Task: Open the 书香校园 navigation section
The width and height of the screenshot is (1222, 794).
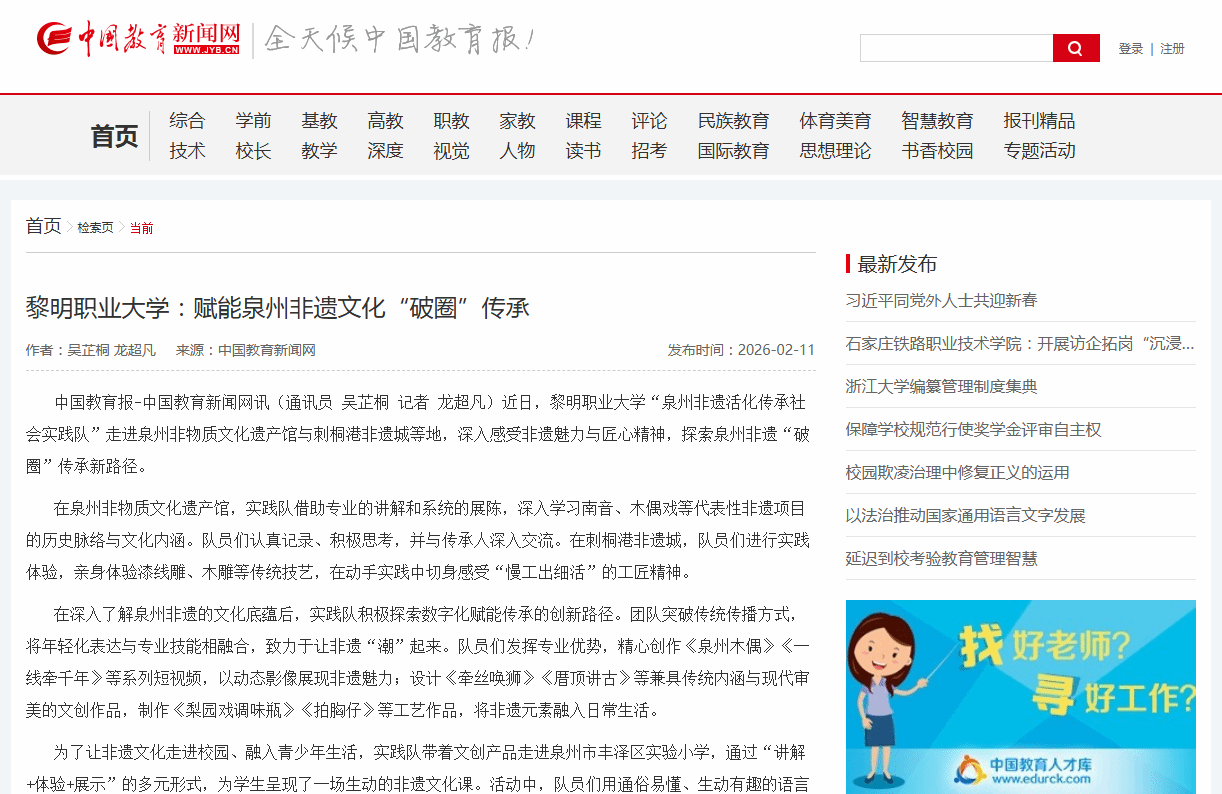Action: point(936,151)
